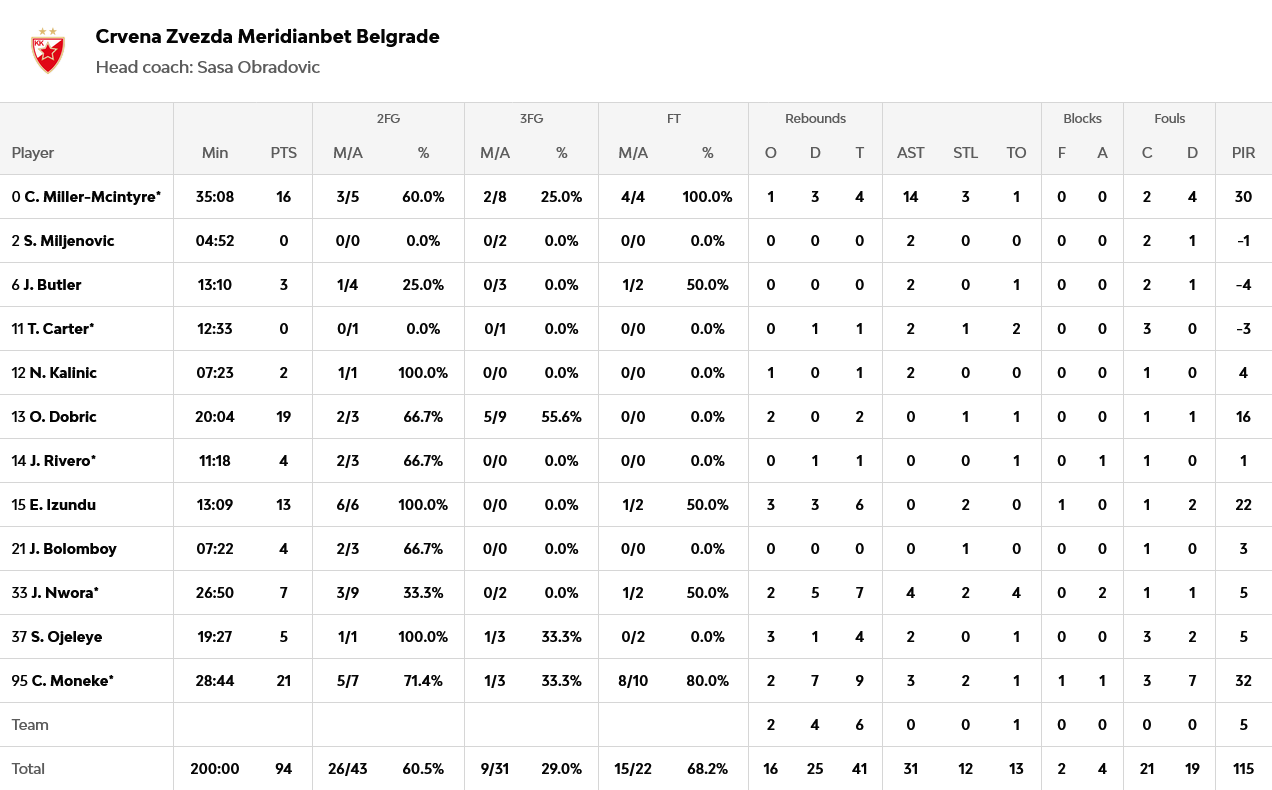
Task: Click the AST column header
Action: 911,153
